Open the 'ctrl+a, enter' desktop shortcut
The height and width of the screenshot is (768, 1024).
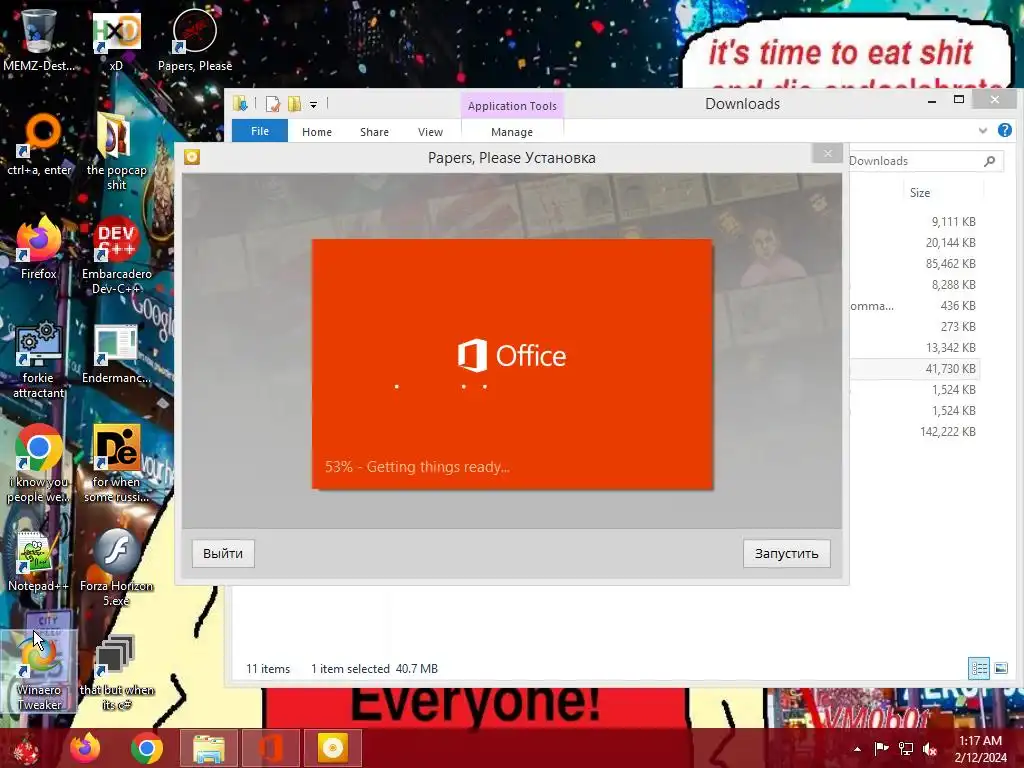tap(39, 144)
